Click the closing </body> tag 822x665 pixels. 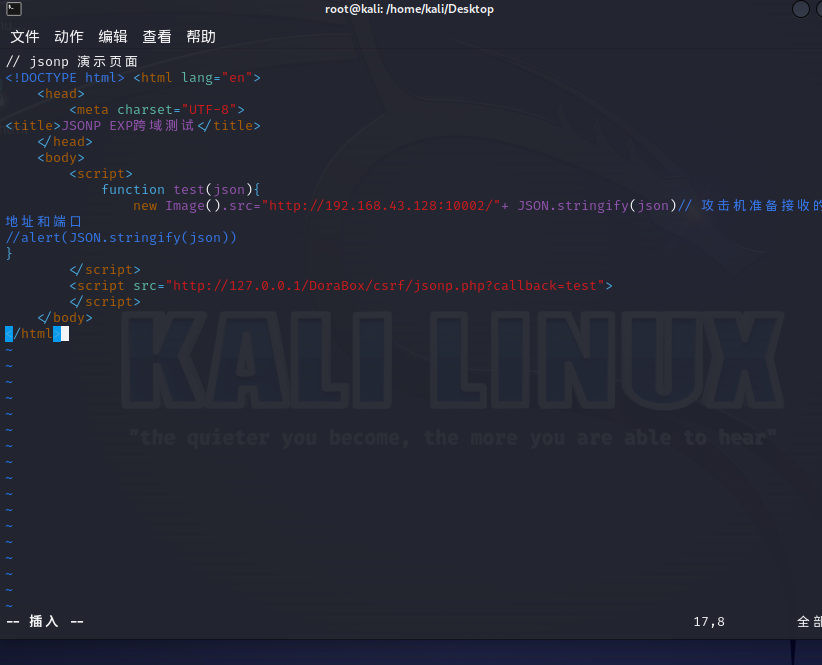(x=65, y=318)
